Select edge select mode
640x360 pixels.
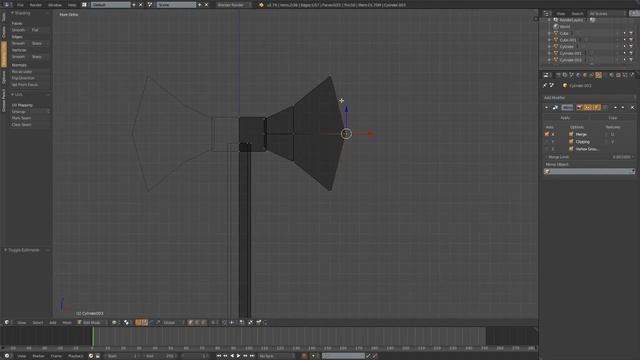[198, 322]
